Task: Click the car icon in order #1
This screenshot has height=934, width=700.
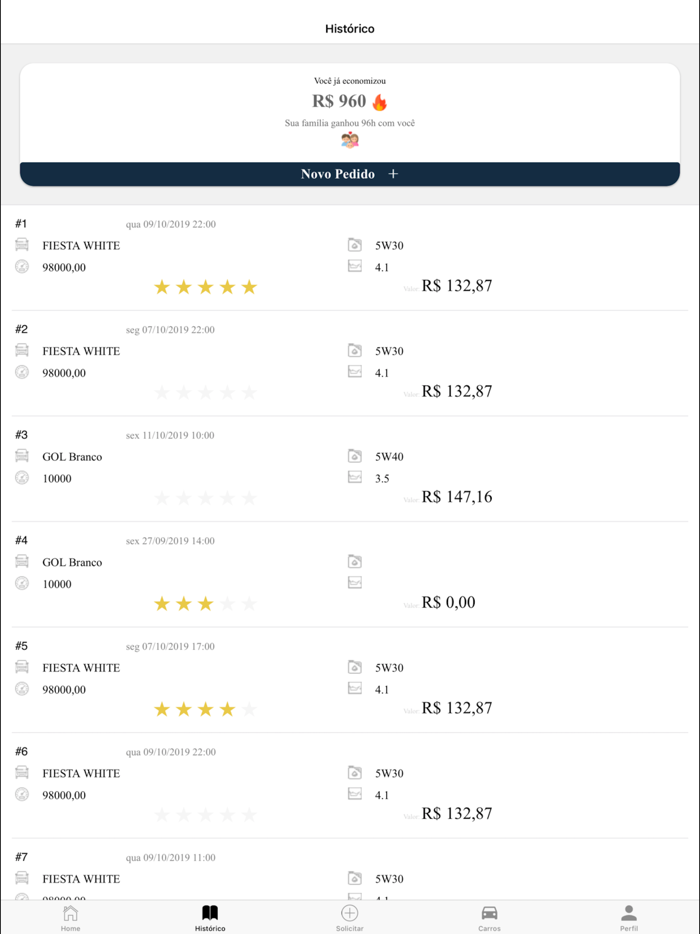Action: [x=22, y=245]
